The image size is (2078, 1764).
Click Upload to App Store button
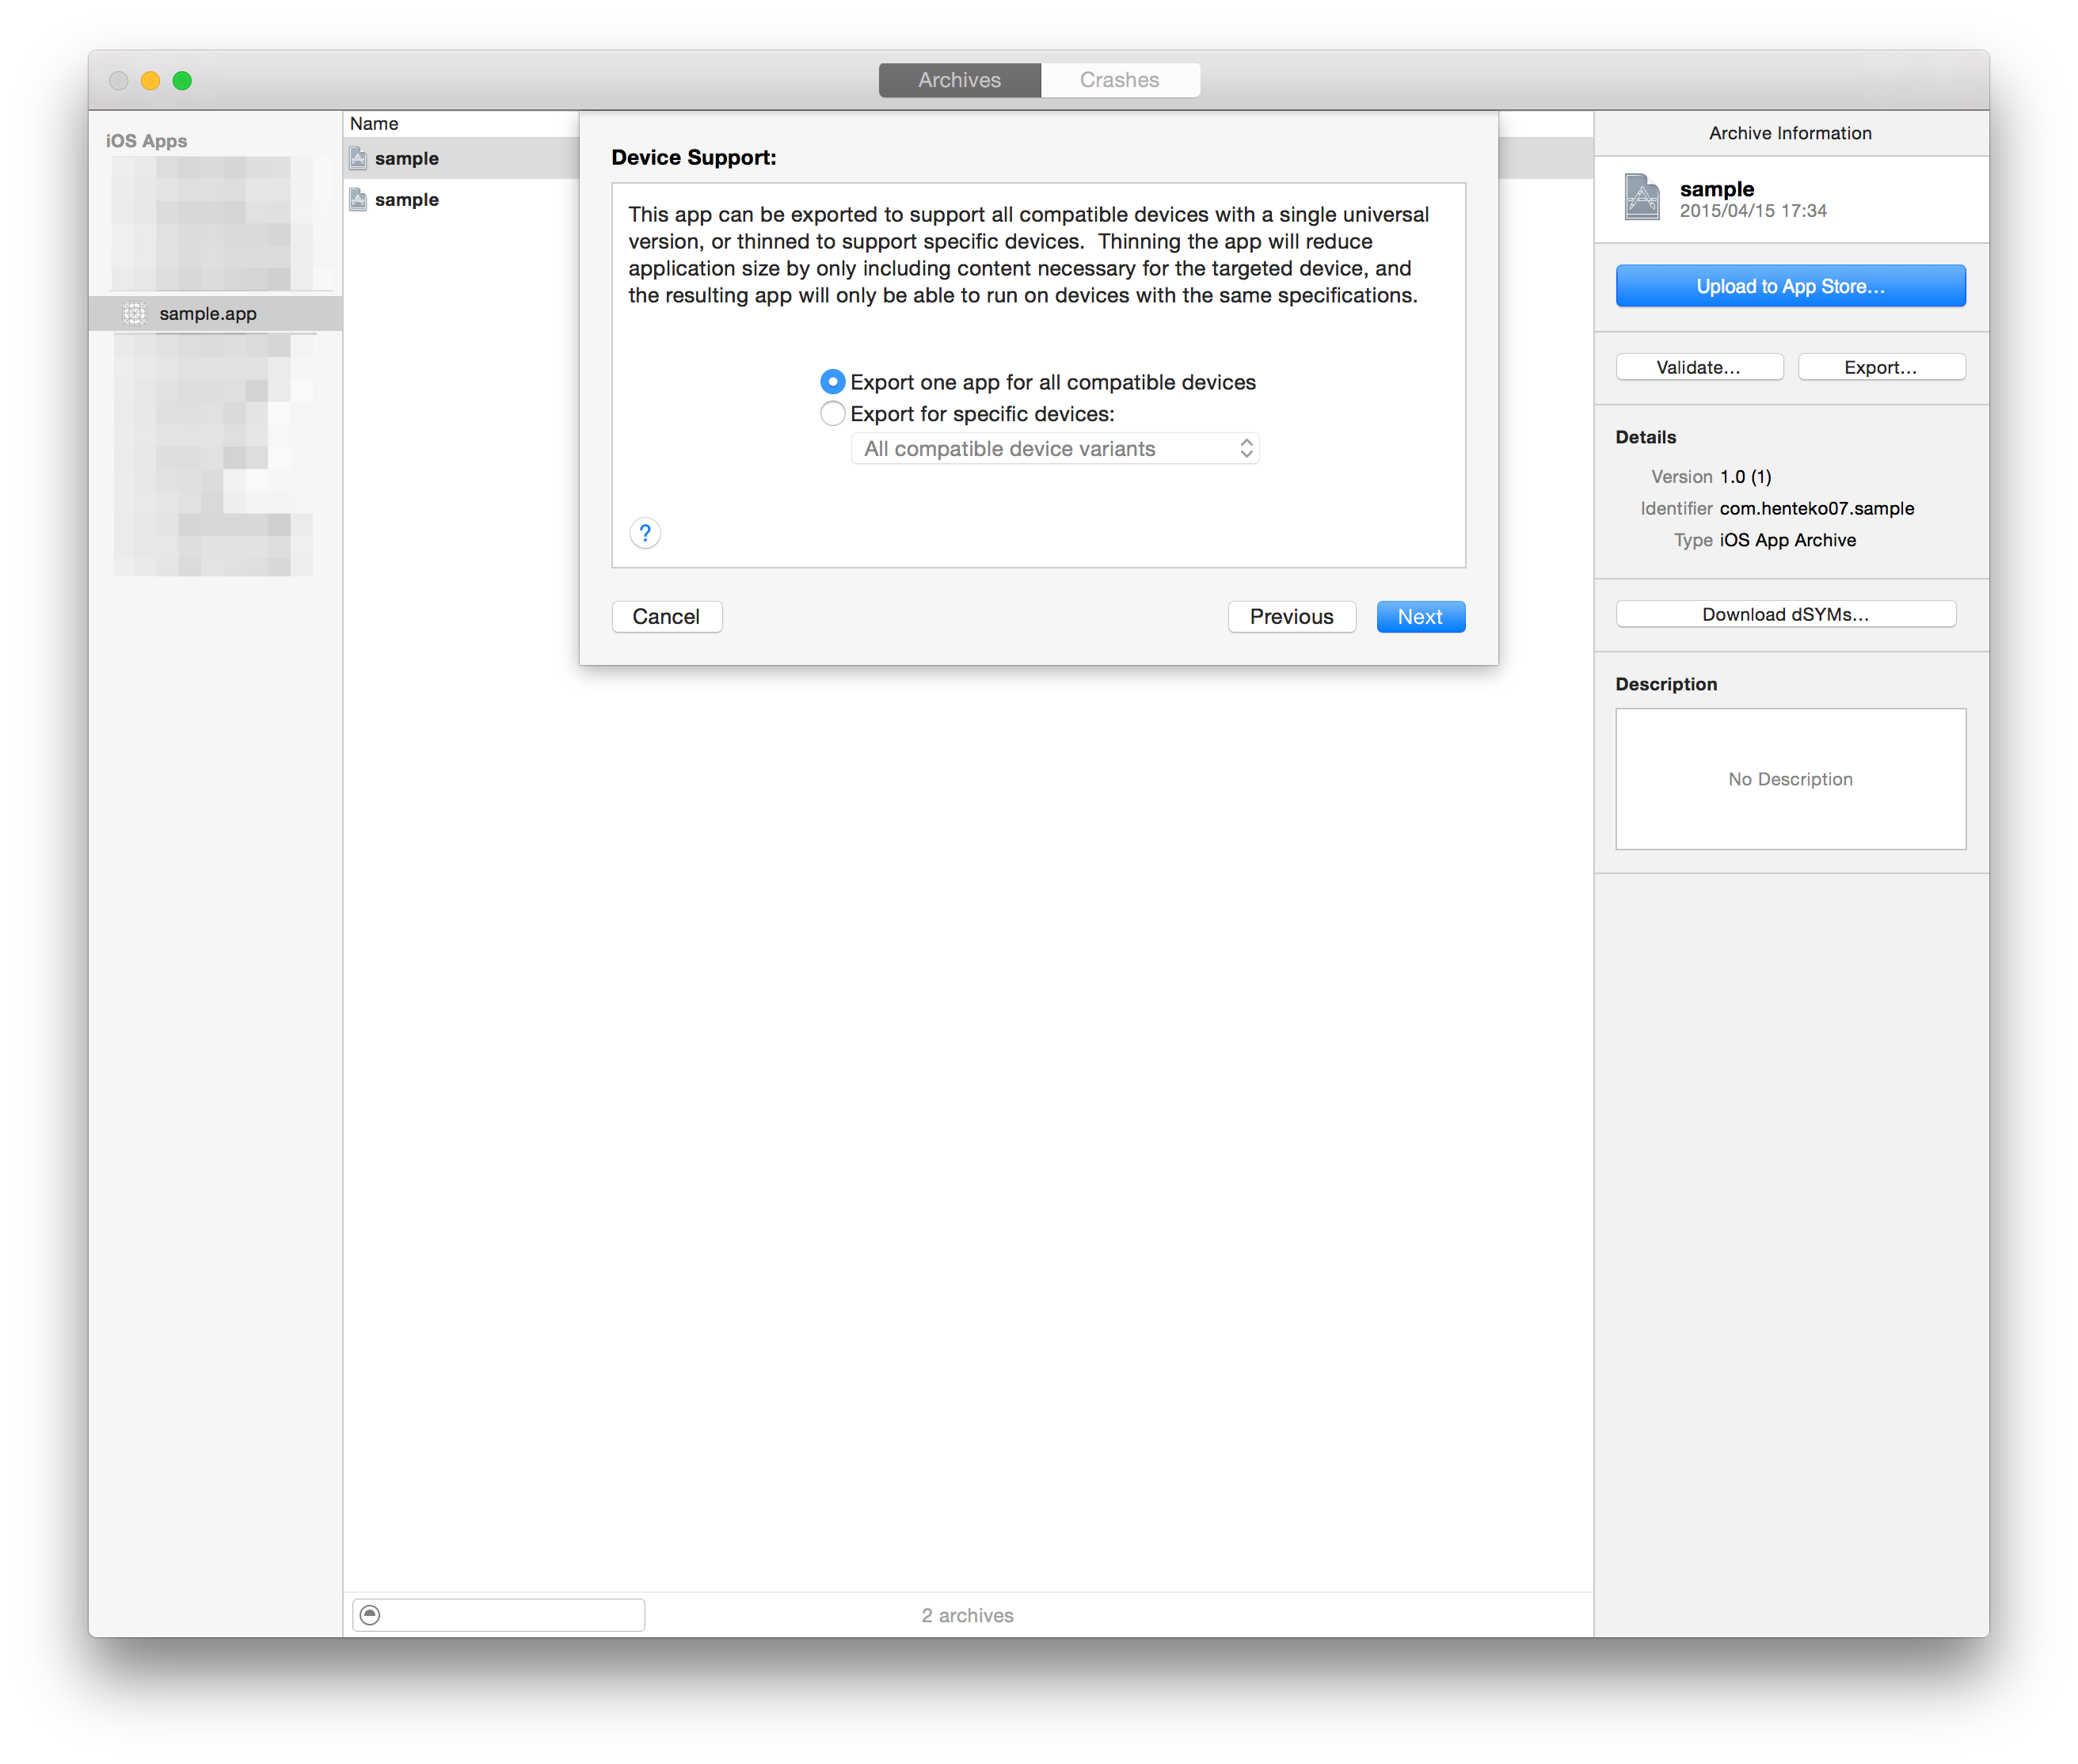pos(1789,287)
